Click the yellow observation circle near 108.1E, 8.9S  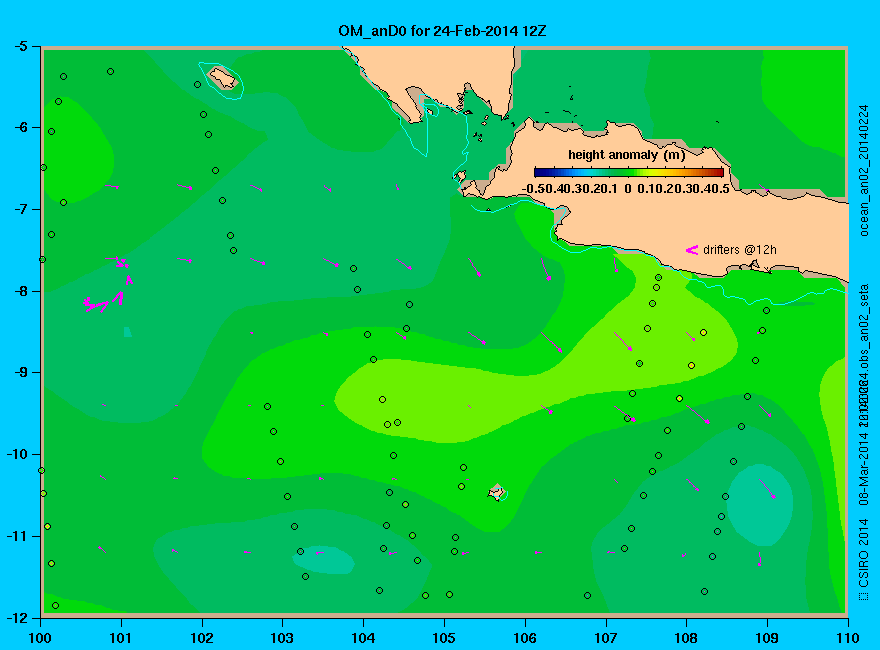[x=691, y=365]
